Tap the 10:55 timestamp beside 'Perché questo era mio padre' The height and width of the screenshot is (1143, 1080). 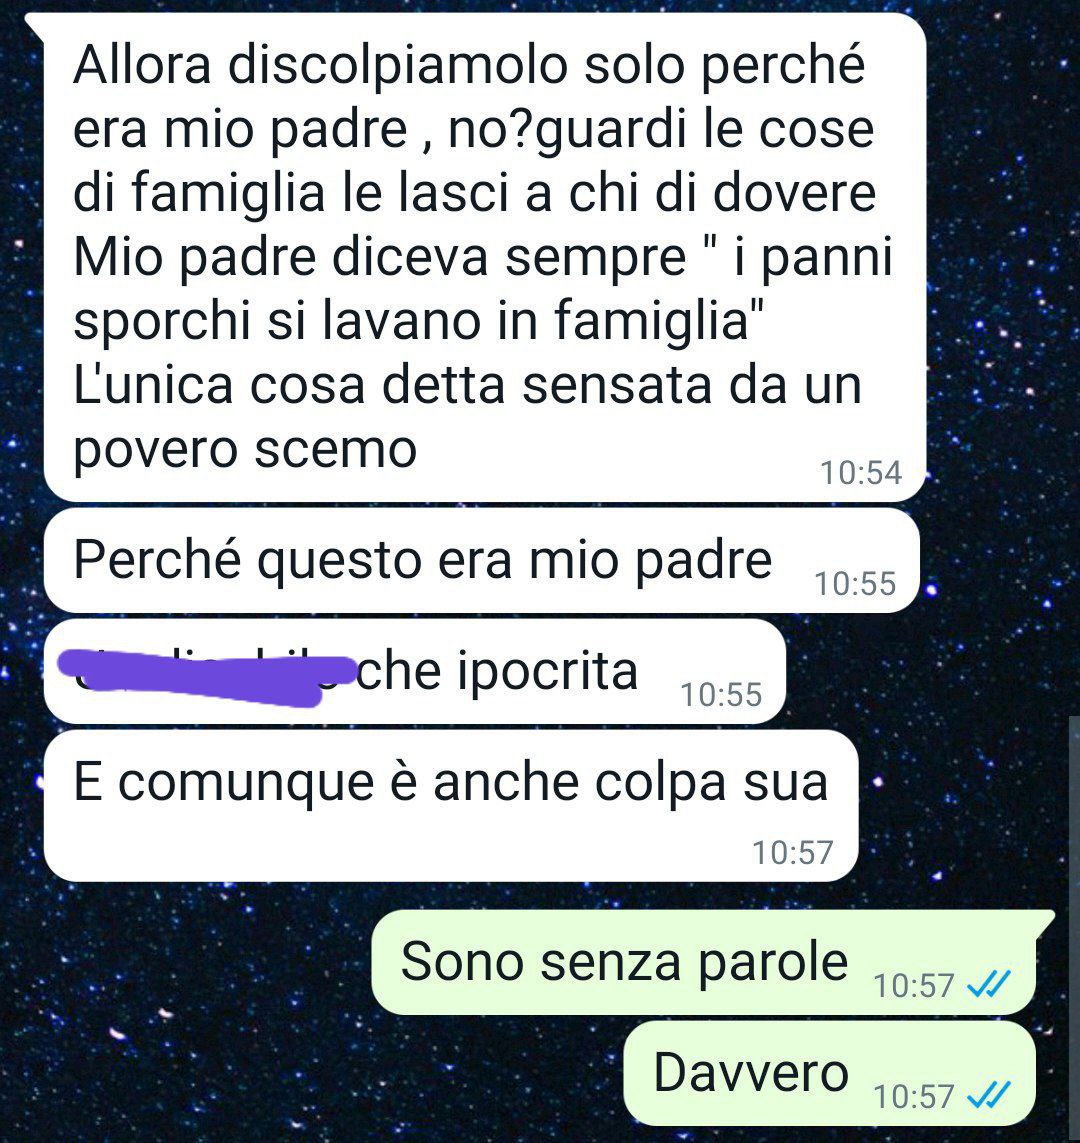855,583
